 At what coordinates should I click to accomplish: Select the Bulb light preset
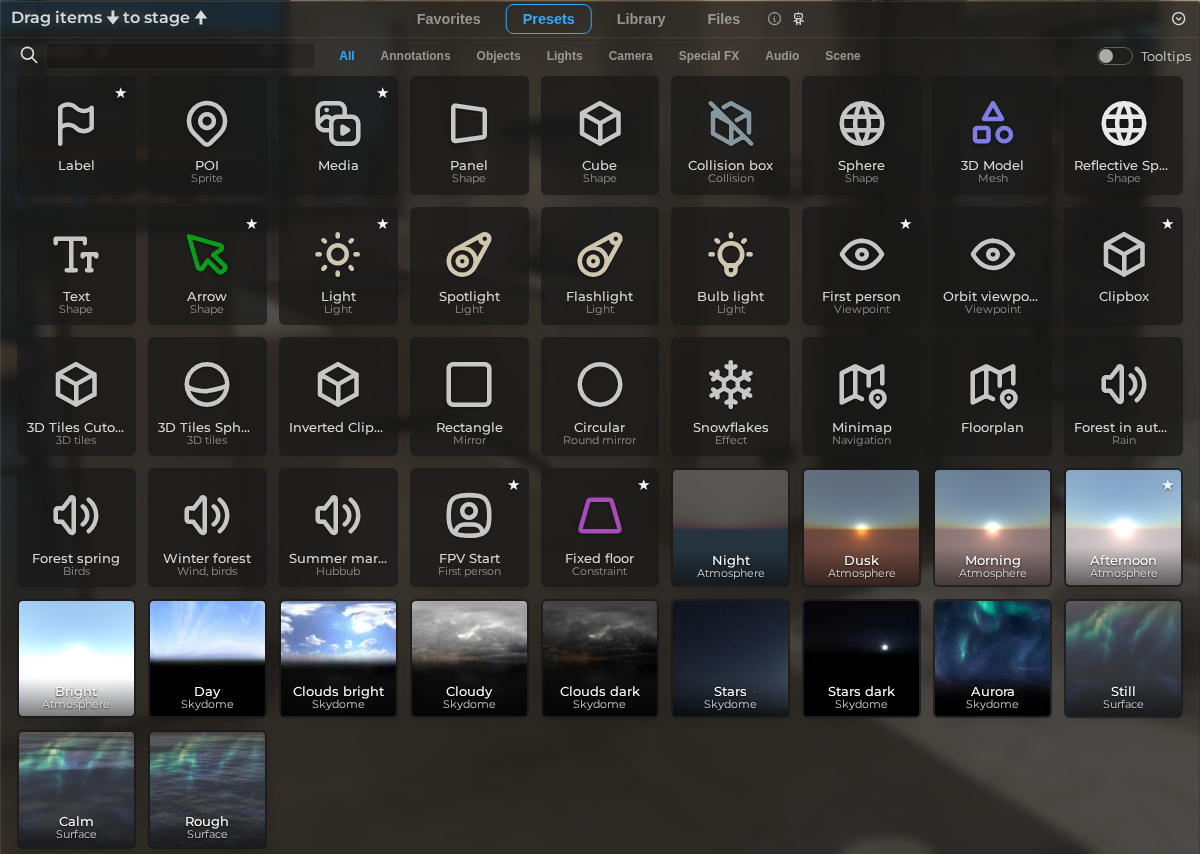click(731, 266)
